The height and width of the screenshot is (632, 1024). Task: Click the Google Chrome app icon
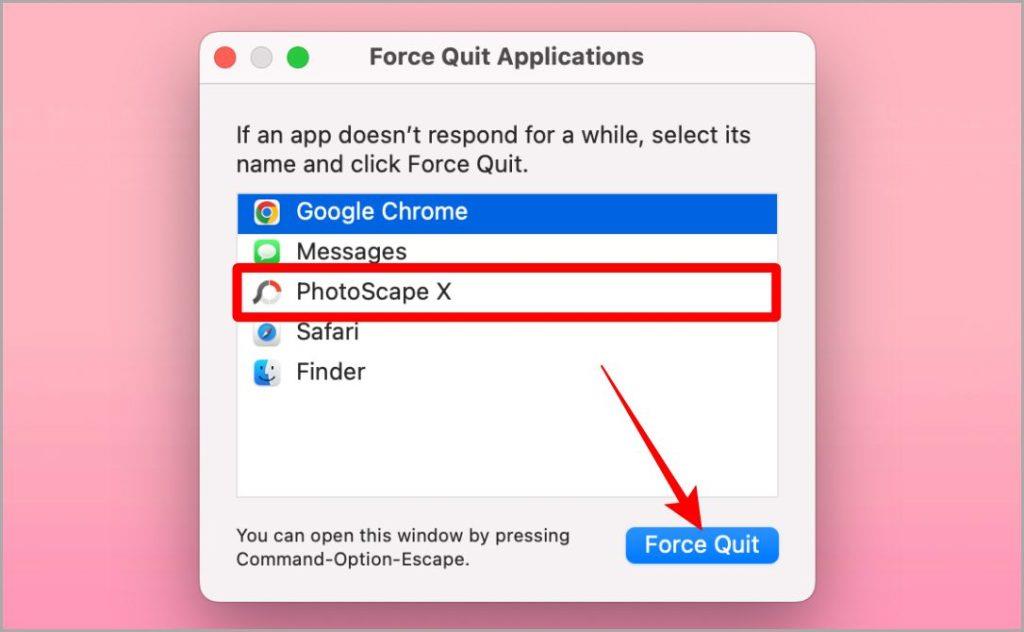coord(266,212)
